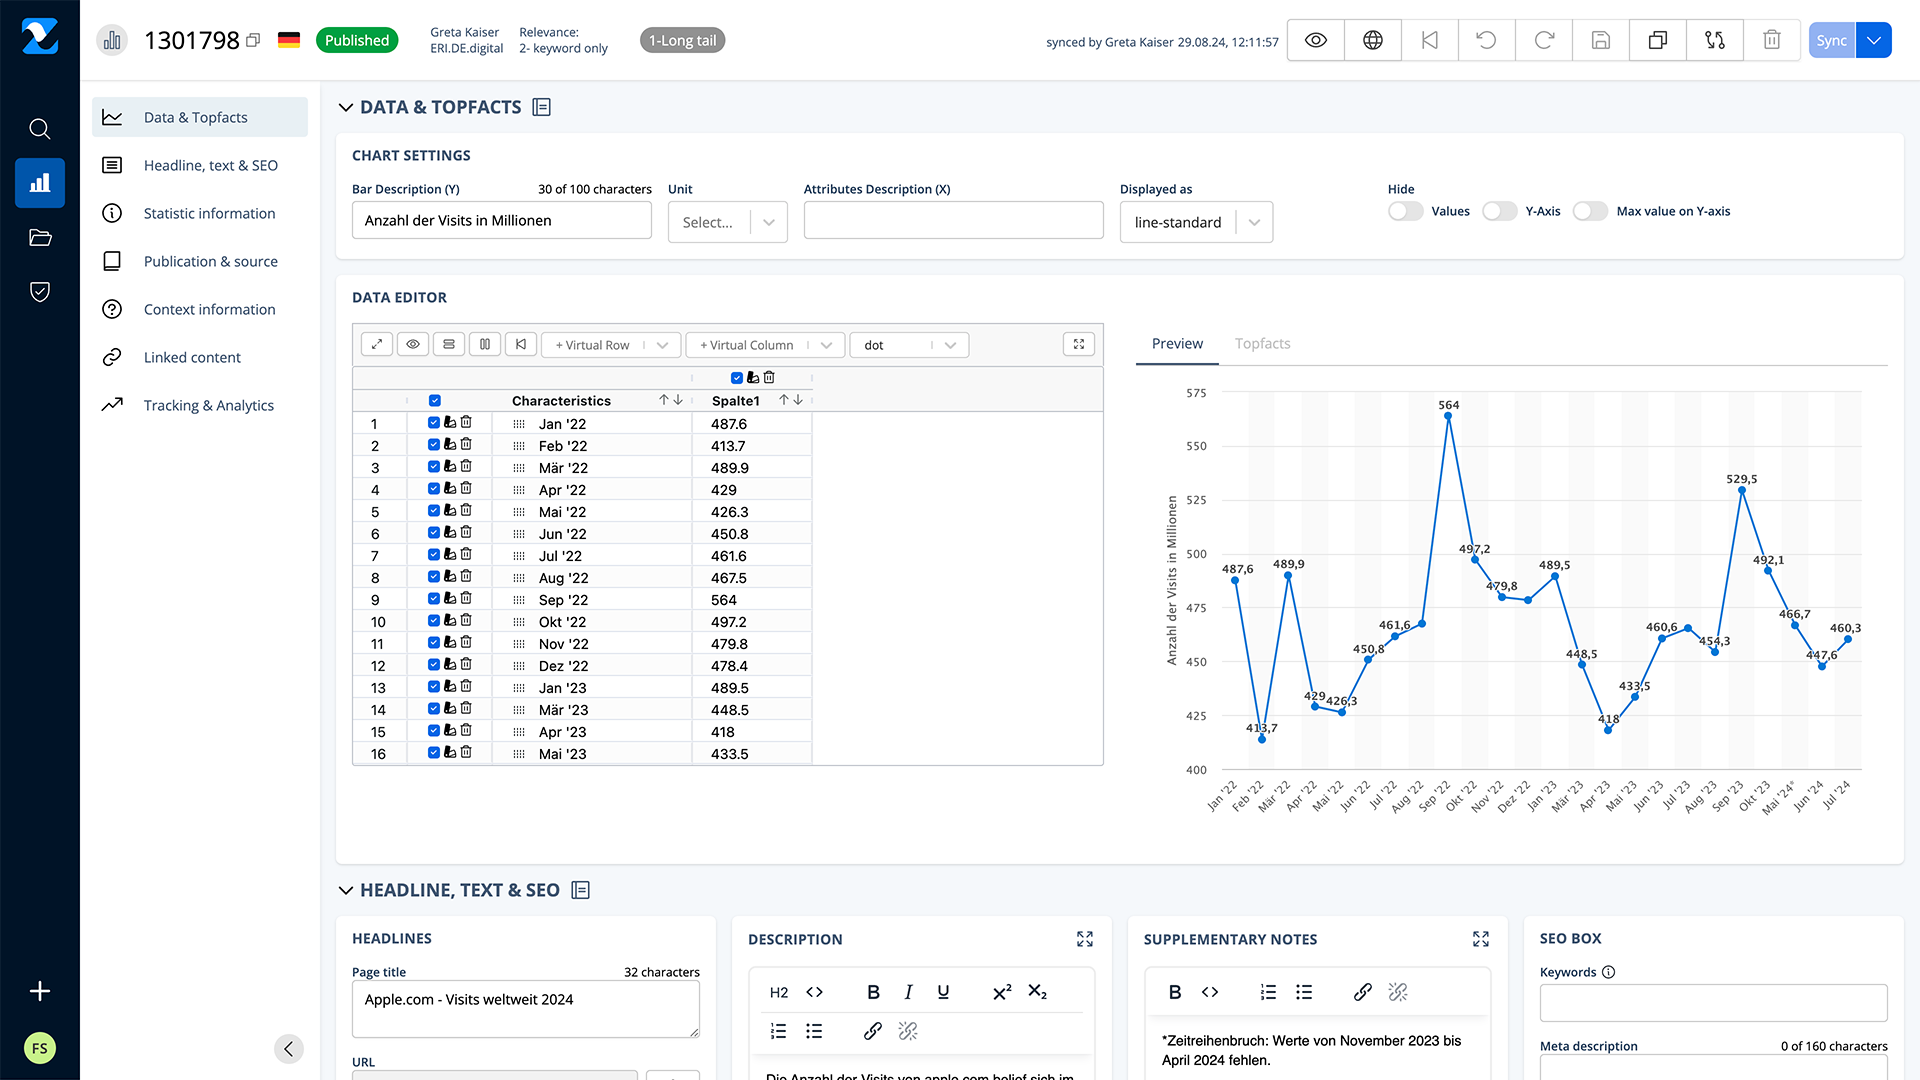Click the globe icon in the top toolbar
Image resolution: width=1920 pixels, height=1080 pixels.
1372,40
